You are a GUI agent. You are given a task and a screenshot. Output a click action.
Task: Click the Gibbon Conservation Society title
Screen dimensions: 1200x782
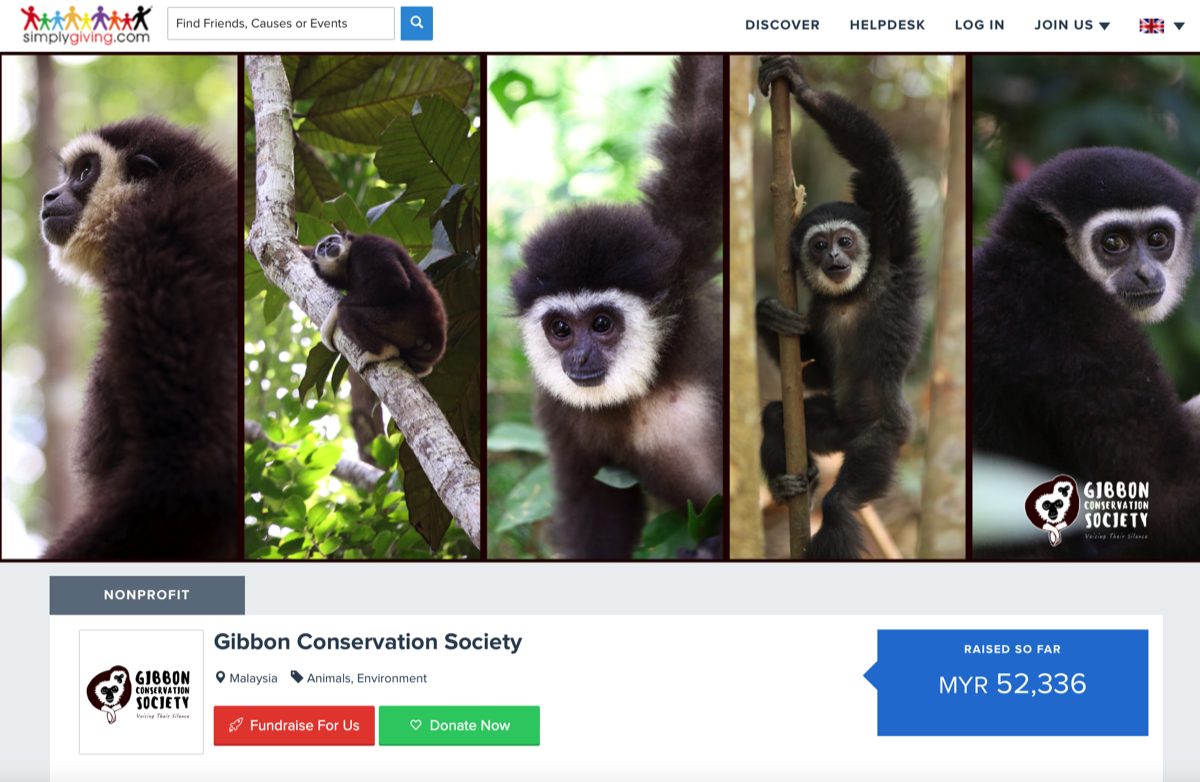368,642
